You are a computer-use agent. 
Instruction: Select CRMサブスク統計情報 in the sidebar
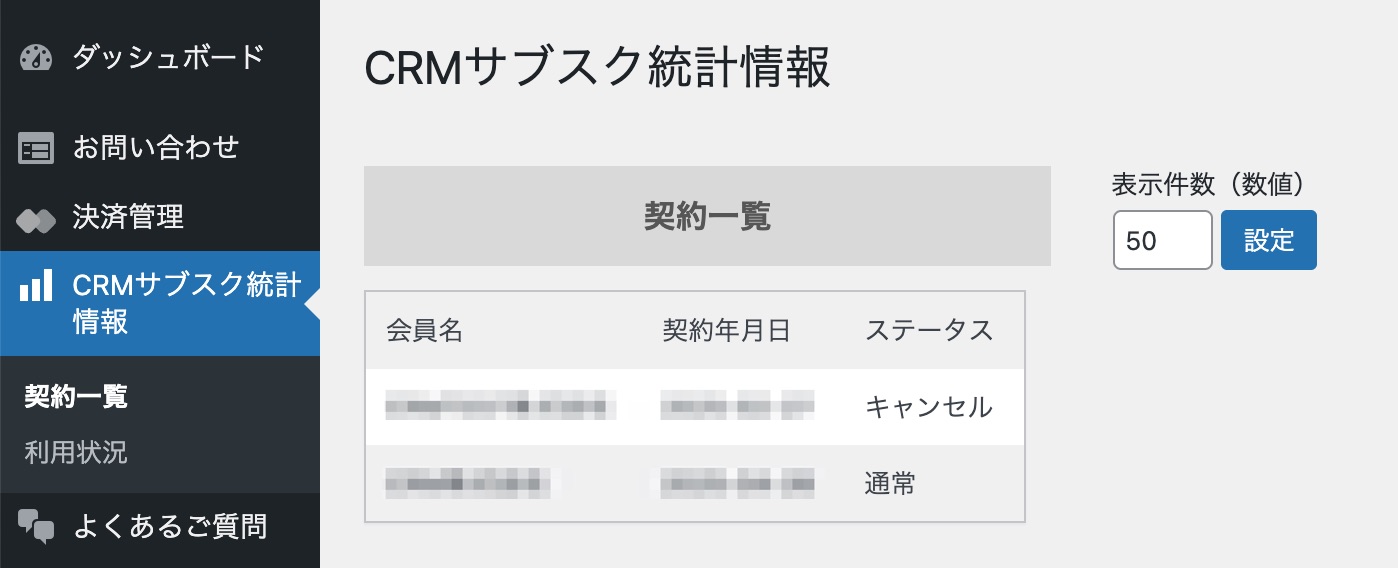point(186,304)
